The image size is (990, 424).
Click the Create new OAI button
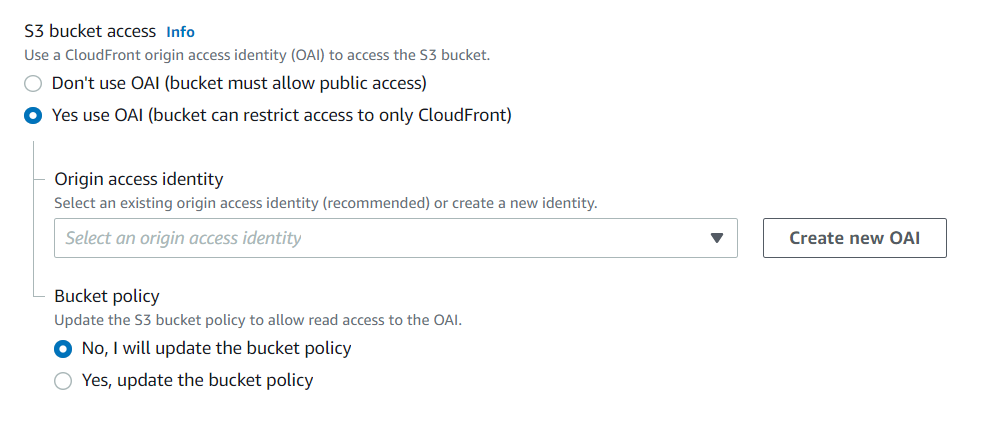(854, 238)
